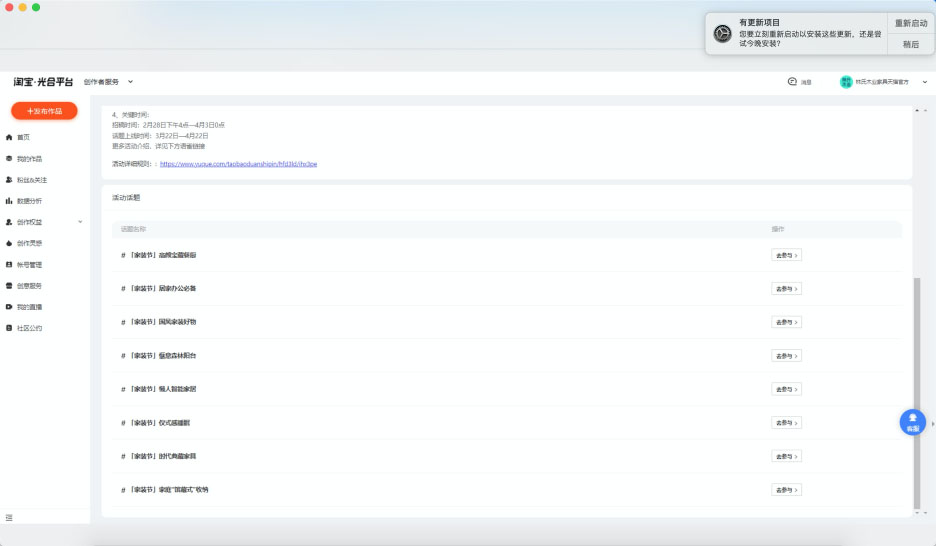Click the vertical scrollbar on the page
936x546 pixels.
coord(917,390)
